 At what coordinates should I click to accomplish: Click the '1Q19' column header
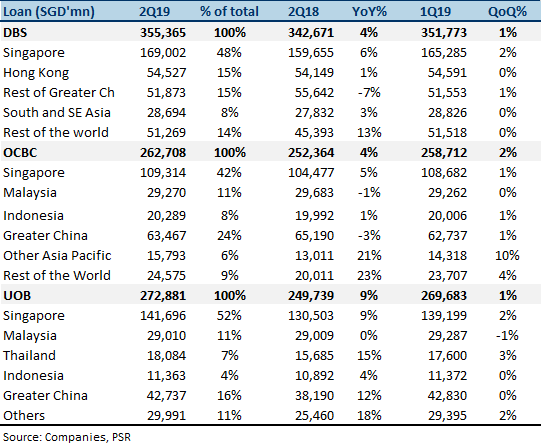pyautogui.click(x=435, y=12)
